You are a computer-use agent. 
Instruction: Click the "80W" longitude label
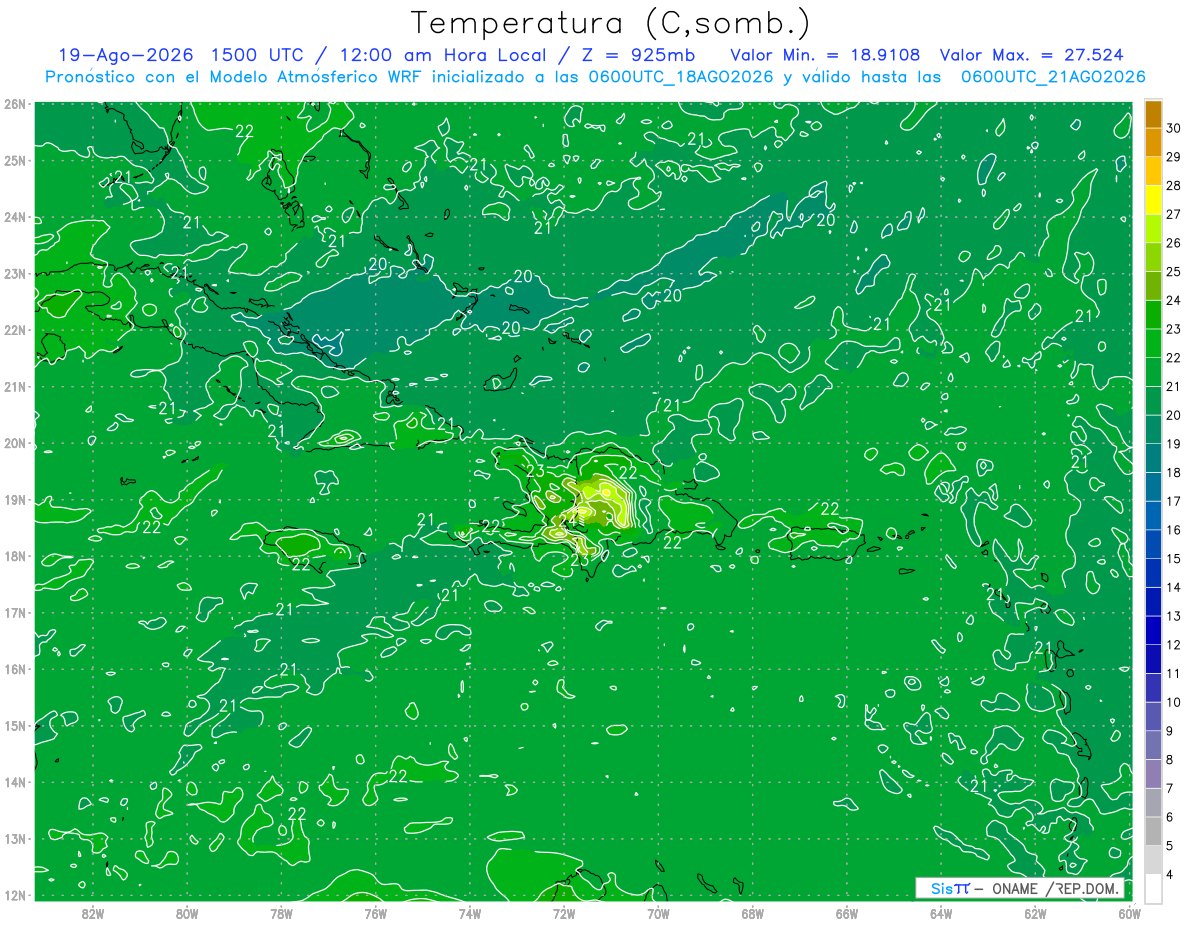(187, 913)
